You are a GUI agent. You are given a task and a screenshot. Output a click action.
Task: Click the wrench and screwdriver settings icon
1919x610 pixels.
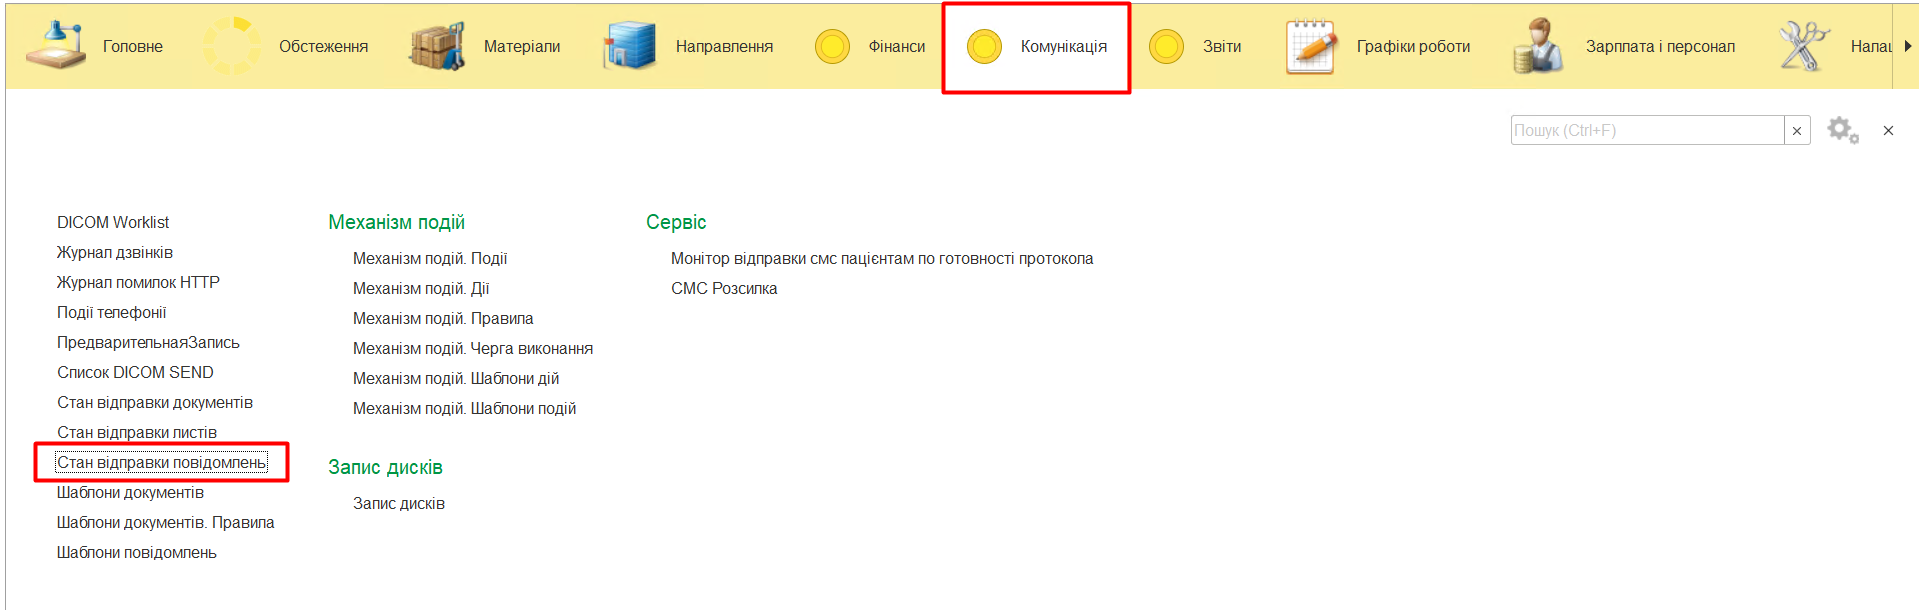[1803, 46]
